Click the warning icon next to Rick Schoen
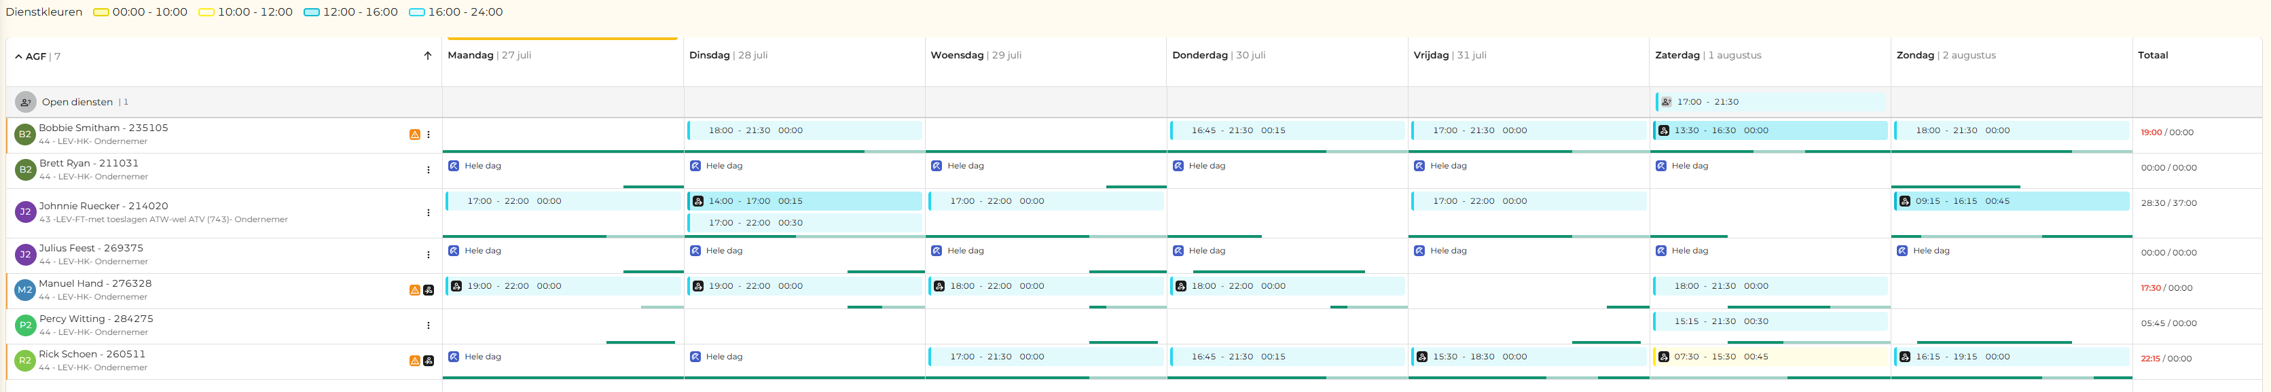 point(415,361)
